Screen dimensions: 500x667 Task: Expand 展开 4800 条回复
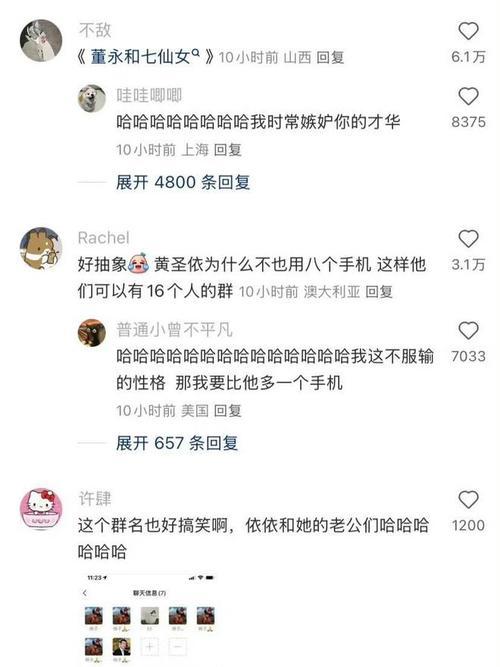point(183,182)
